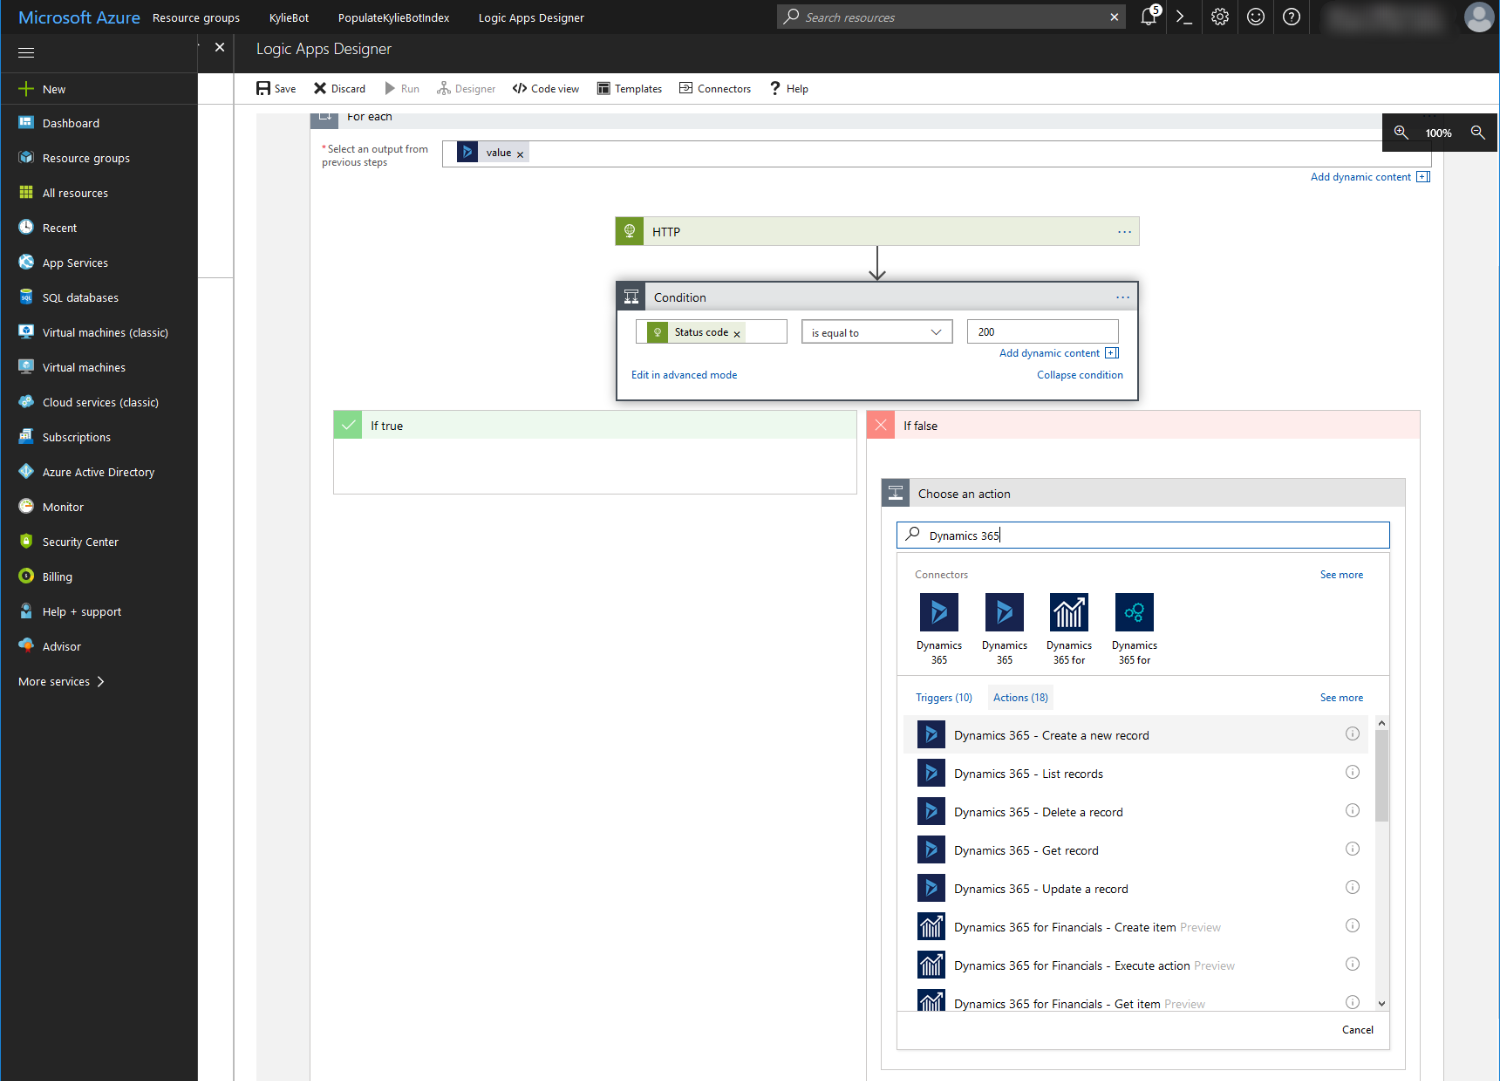Image resolution: width=1500 pixels, height=1081 pixels.
Task: Clear the Search resources box
Action: tap(1114, 17)
